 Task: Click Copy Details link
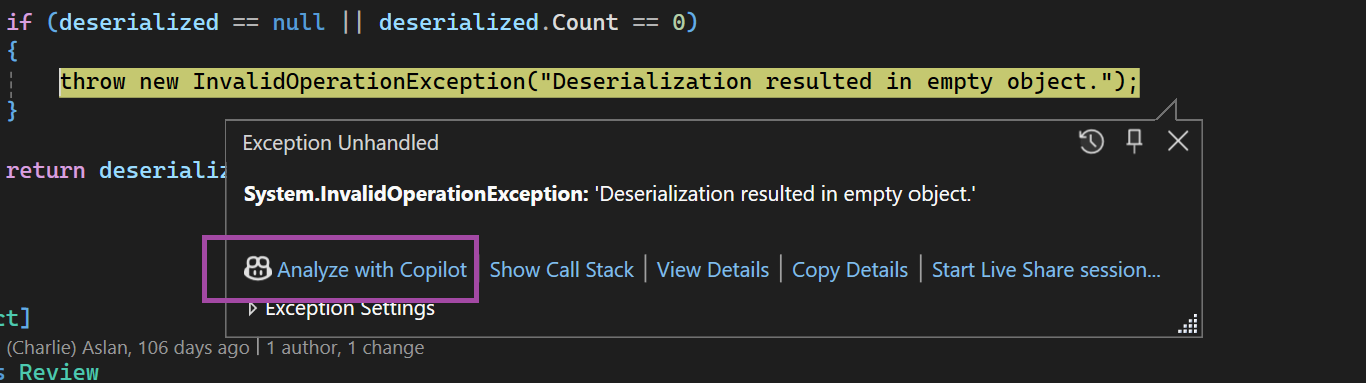click(850, 269)
